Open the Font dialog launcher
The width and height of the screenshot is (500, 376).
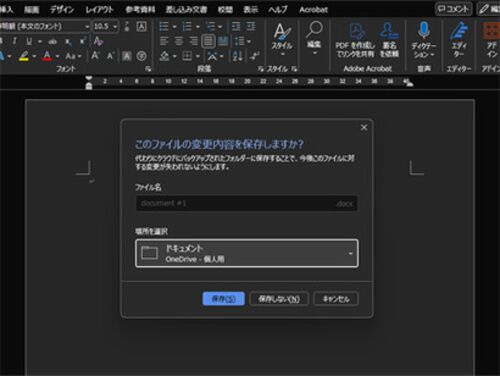click(x=148, y=69)
